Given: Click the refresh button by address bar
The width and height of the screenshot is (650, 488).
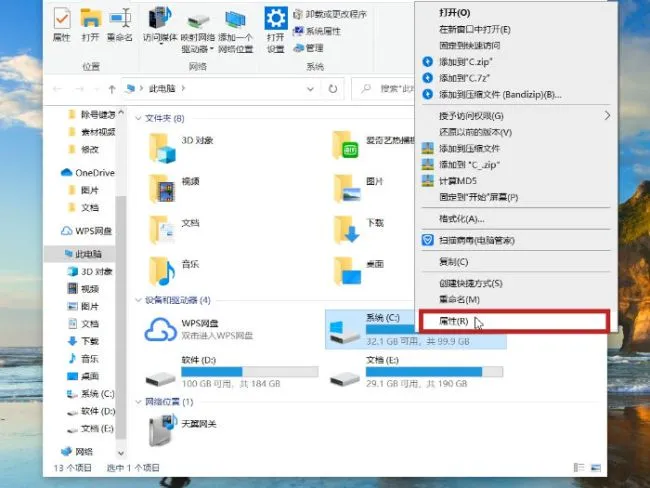Looking at the screenshot, I should (332, 89).
